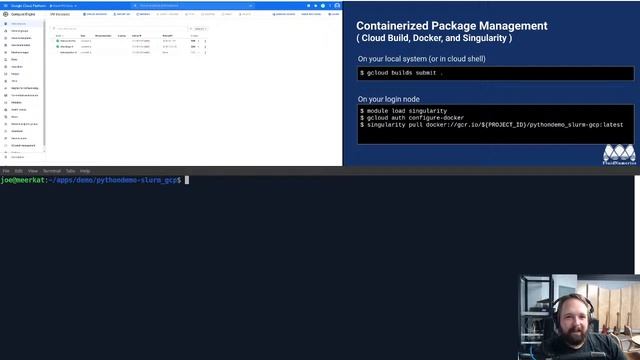
Task: Sort table by Internal IP column header
Action: click(x=136, y=36)
